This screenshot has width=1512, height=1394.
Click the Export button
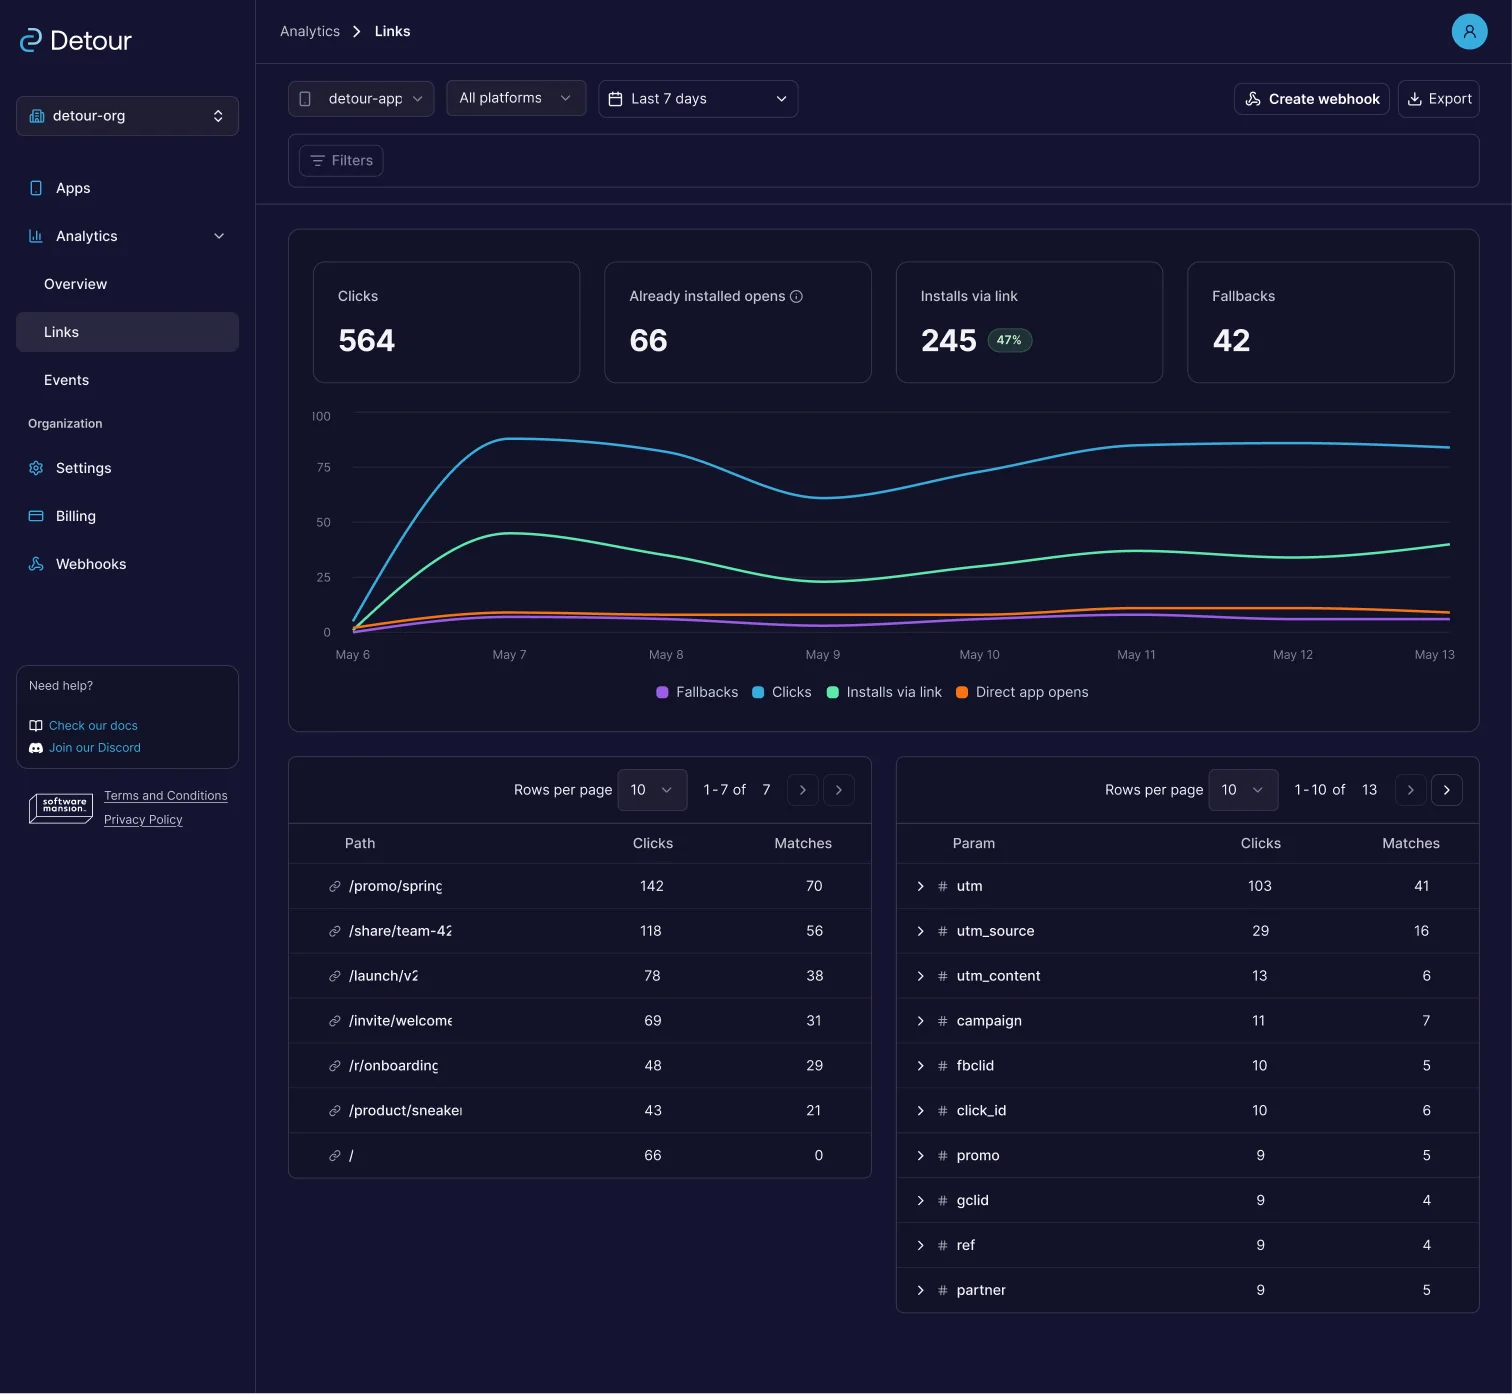pyautogui.click(x=1439, y=99)
